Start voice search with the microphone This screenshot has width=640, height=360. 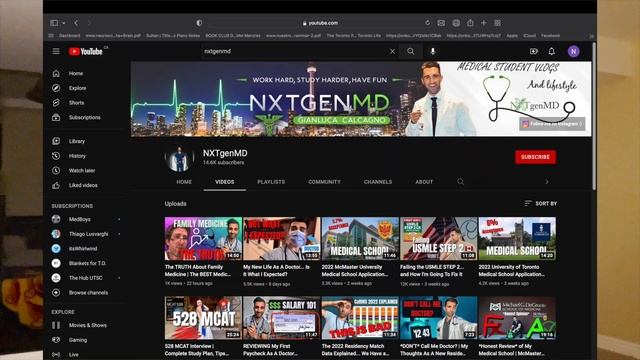tap(433, 51)
